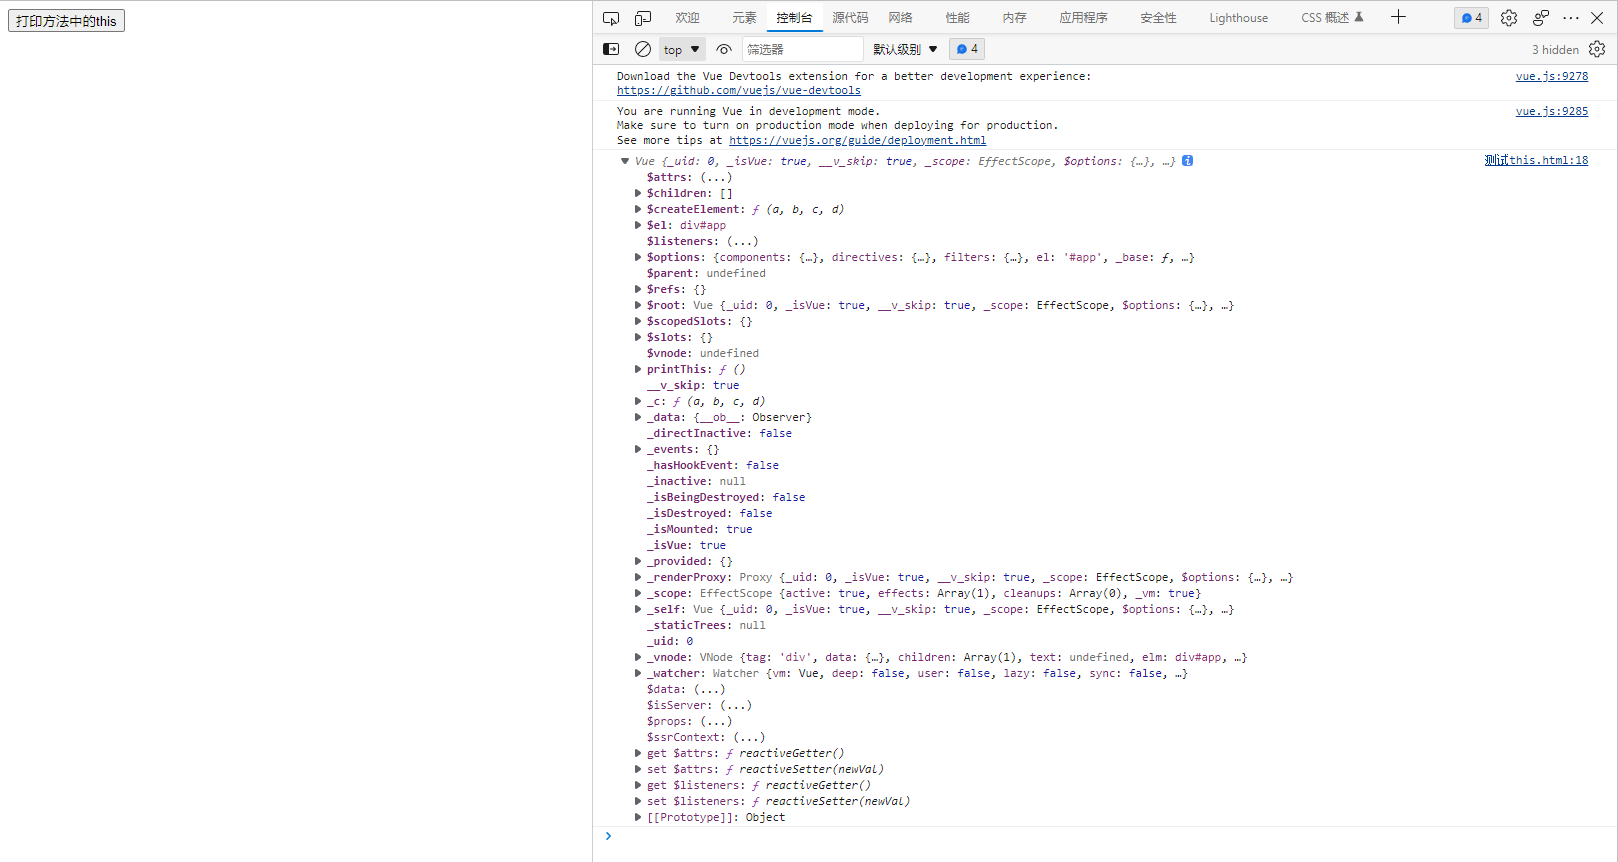Clear the console with the clear icon

click(643, 49)
